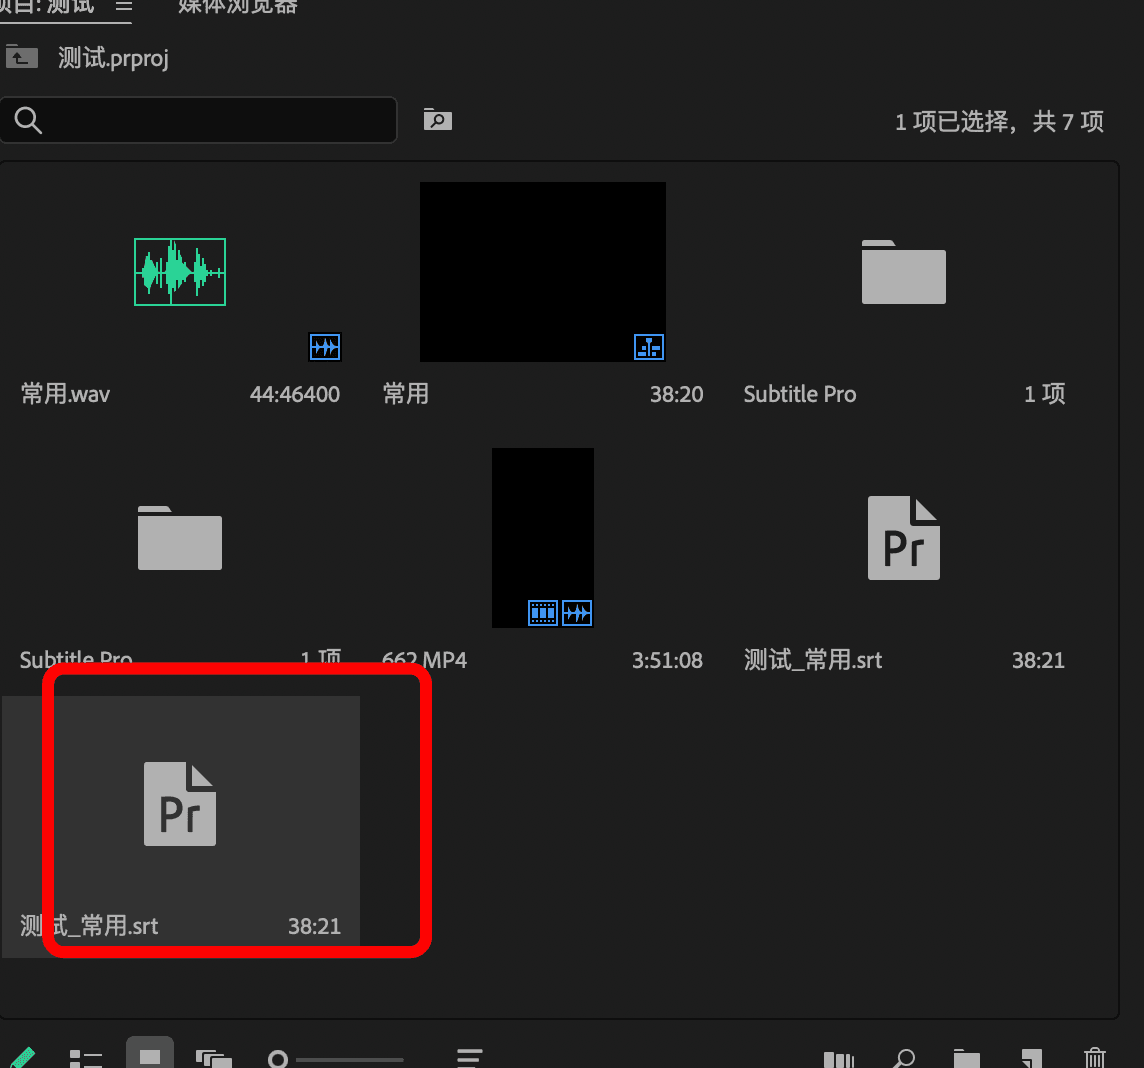Viewport: 1144px width, 1068px height.
Task: Go up one folder level
Action: [x=21, y=57]
